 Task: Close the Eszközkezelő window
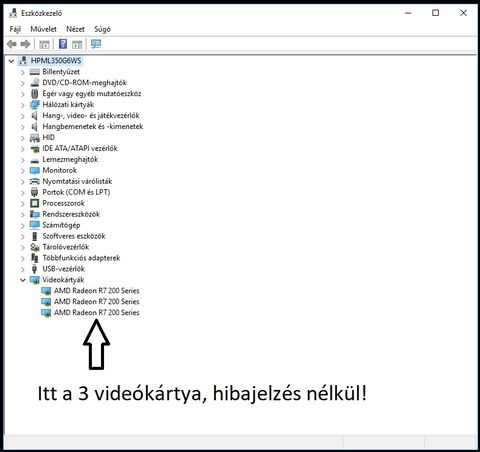(x=463, y=13)
